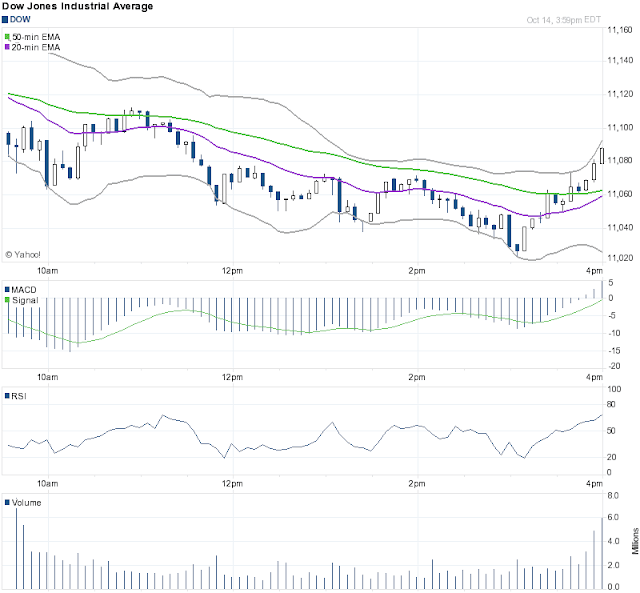Click the 12pm label under price chart
Image resolution: width=640 pixels, height=593 pixels.
click(232, 271)
